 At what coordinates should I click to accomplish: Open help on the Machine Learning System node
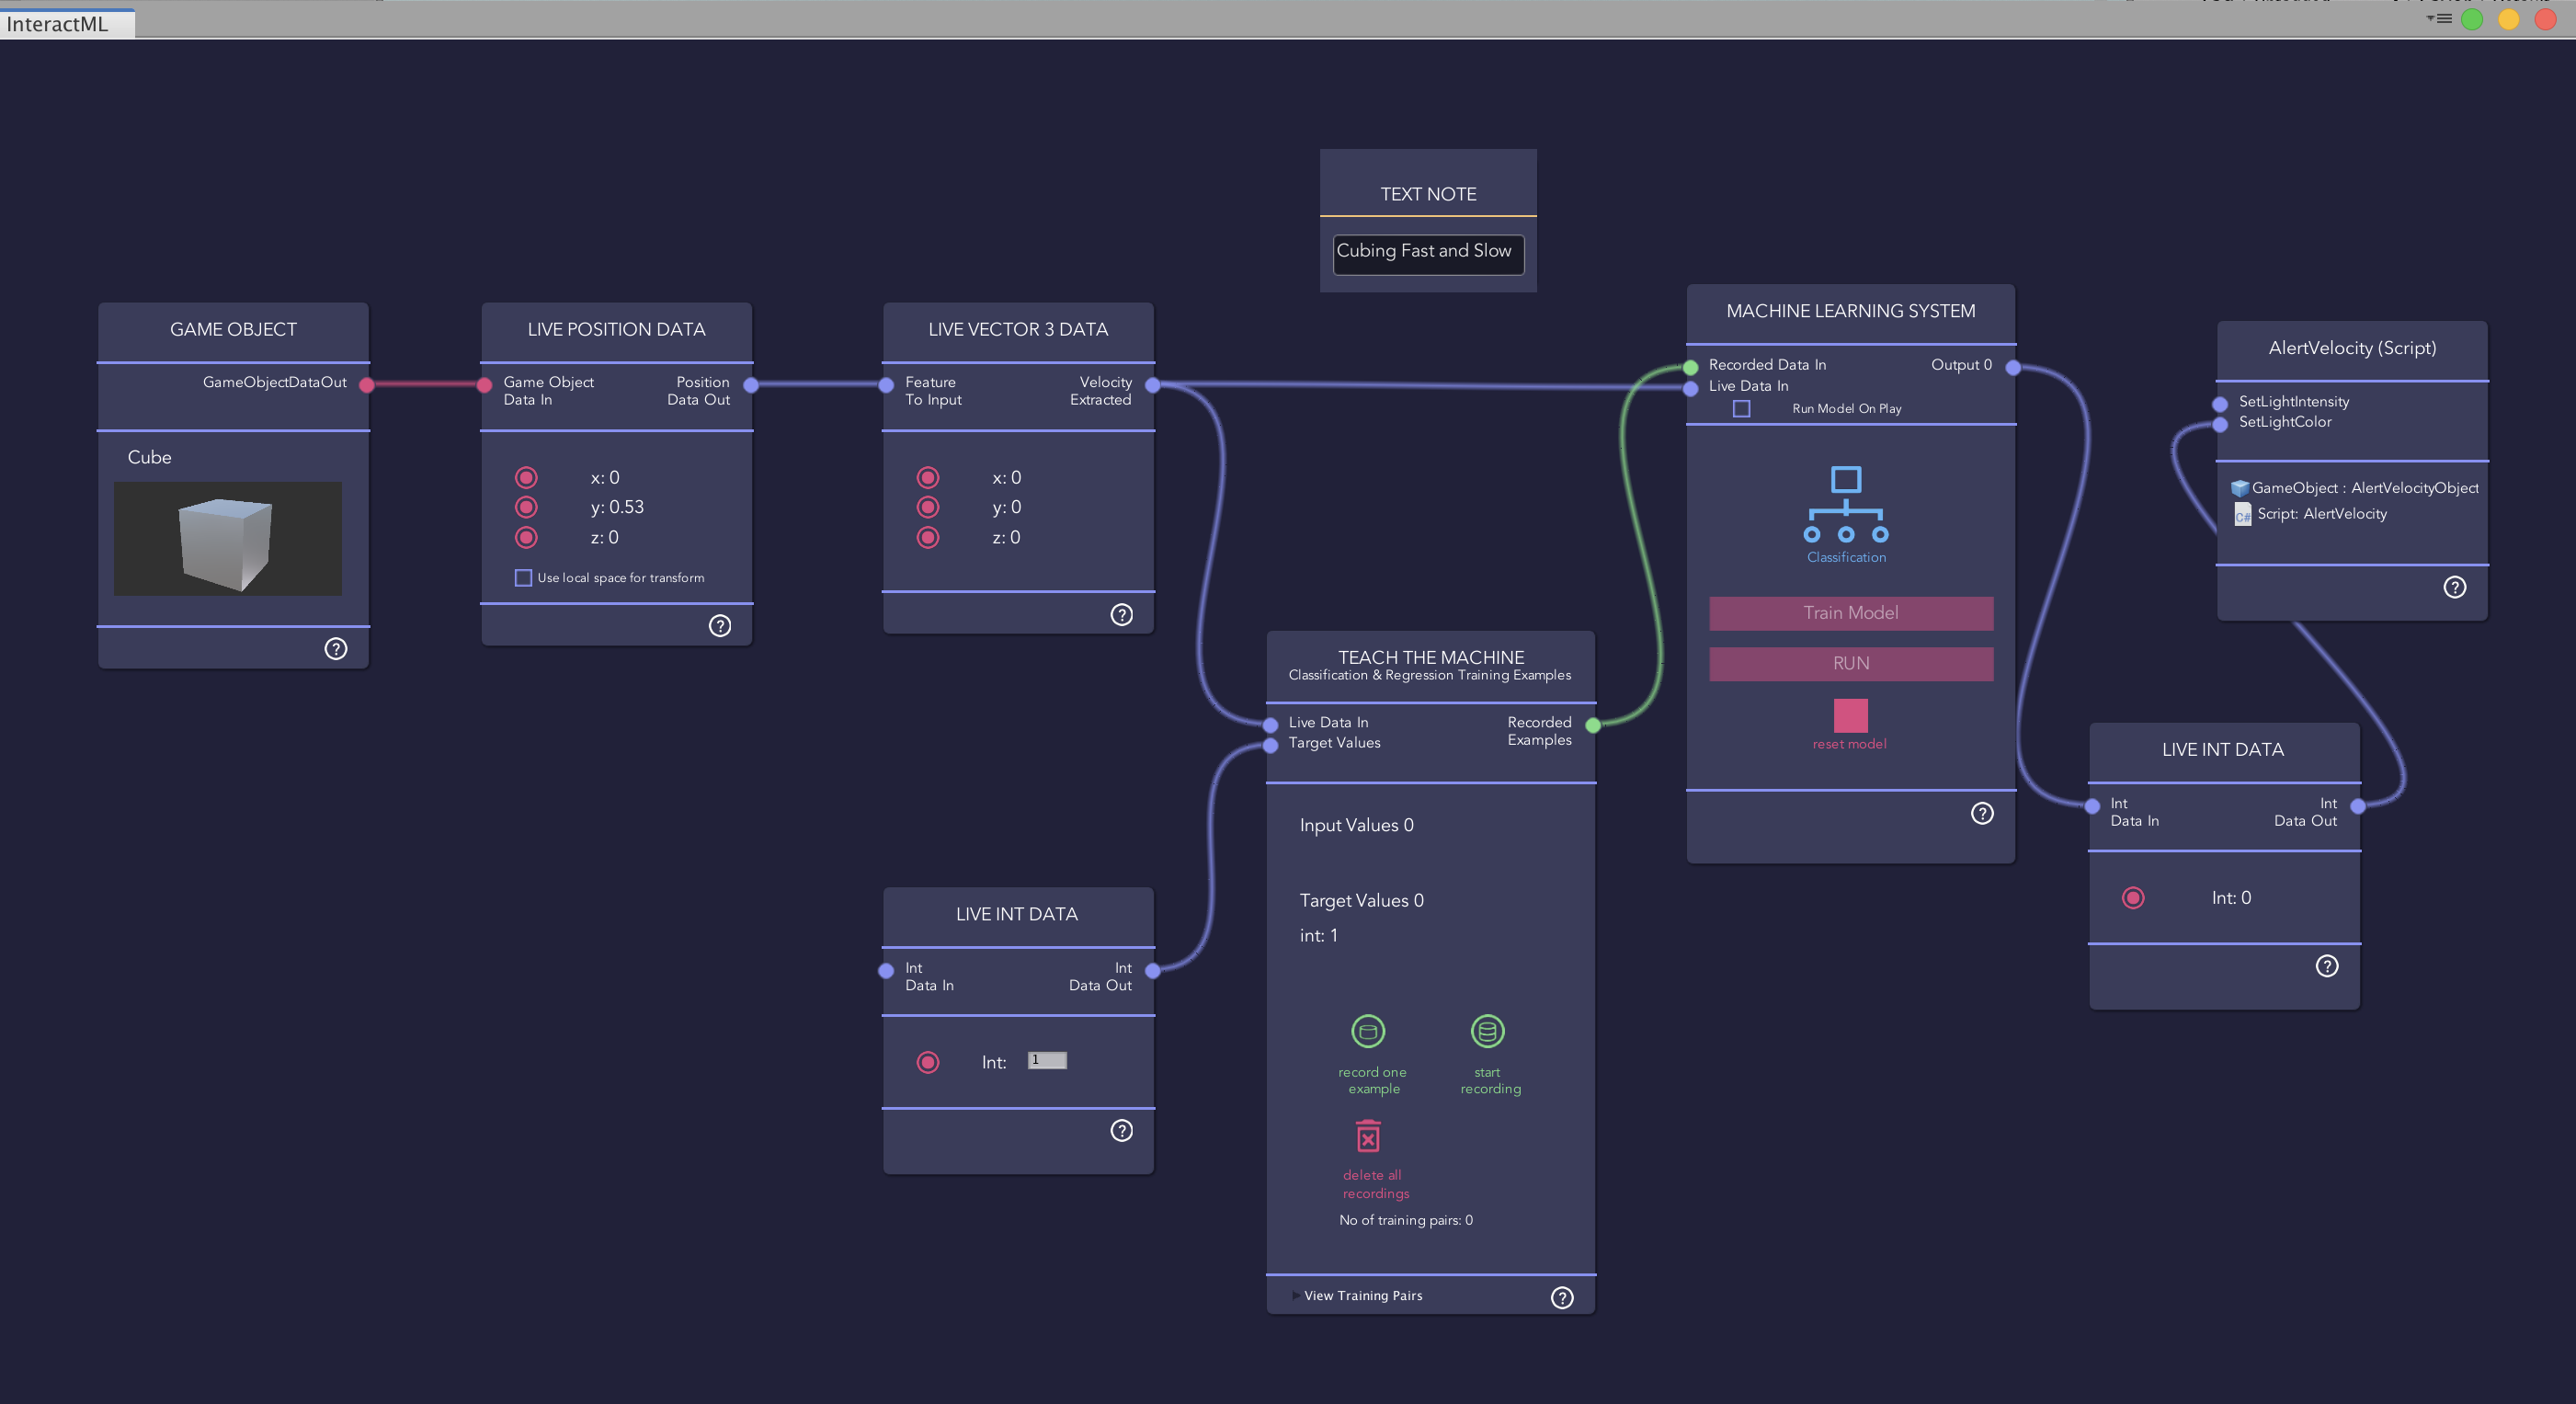(x=1982, y=813)
